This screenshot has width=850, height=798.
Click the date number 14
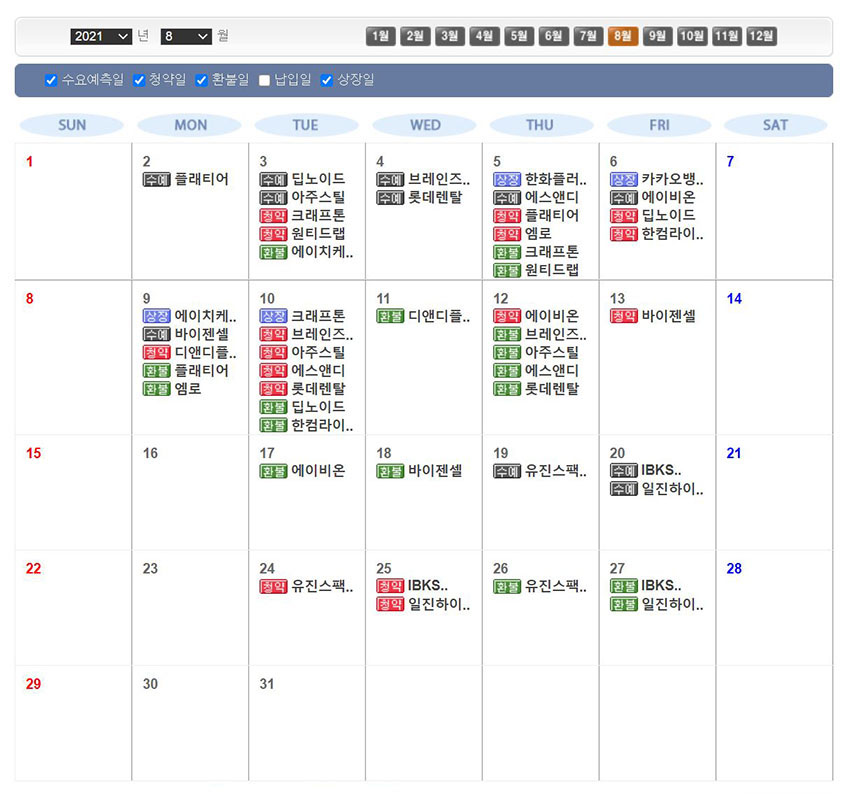(734, 299)
